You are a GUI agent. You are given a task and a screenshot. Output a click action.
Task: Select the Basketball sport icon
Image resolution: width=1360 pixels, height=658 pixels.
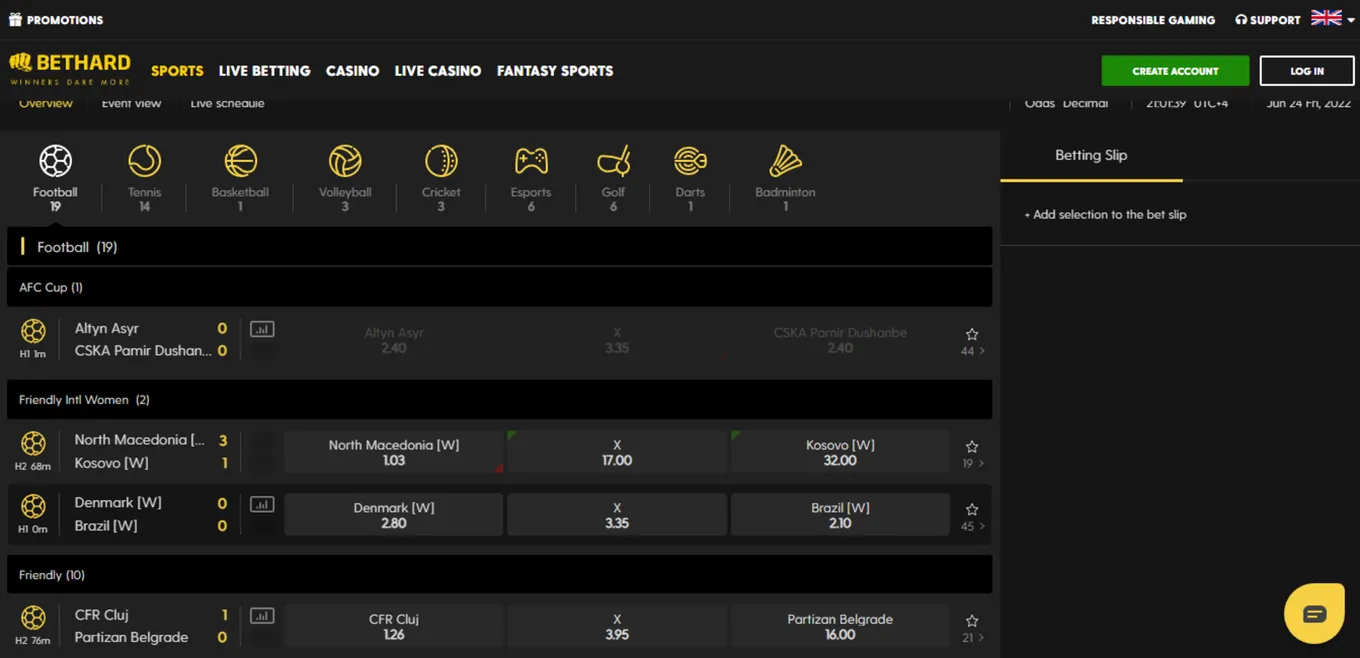[240, 161]
